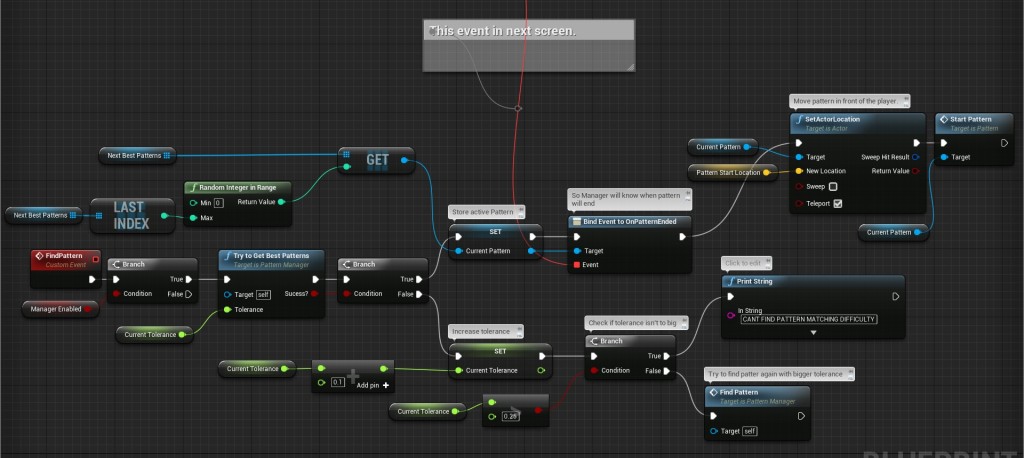Click the 'So Manager will know' comment bubble
The height and width of the screenshot is (458, 1024).
point(630,199)
